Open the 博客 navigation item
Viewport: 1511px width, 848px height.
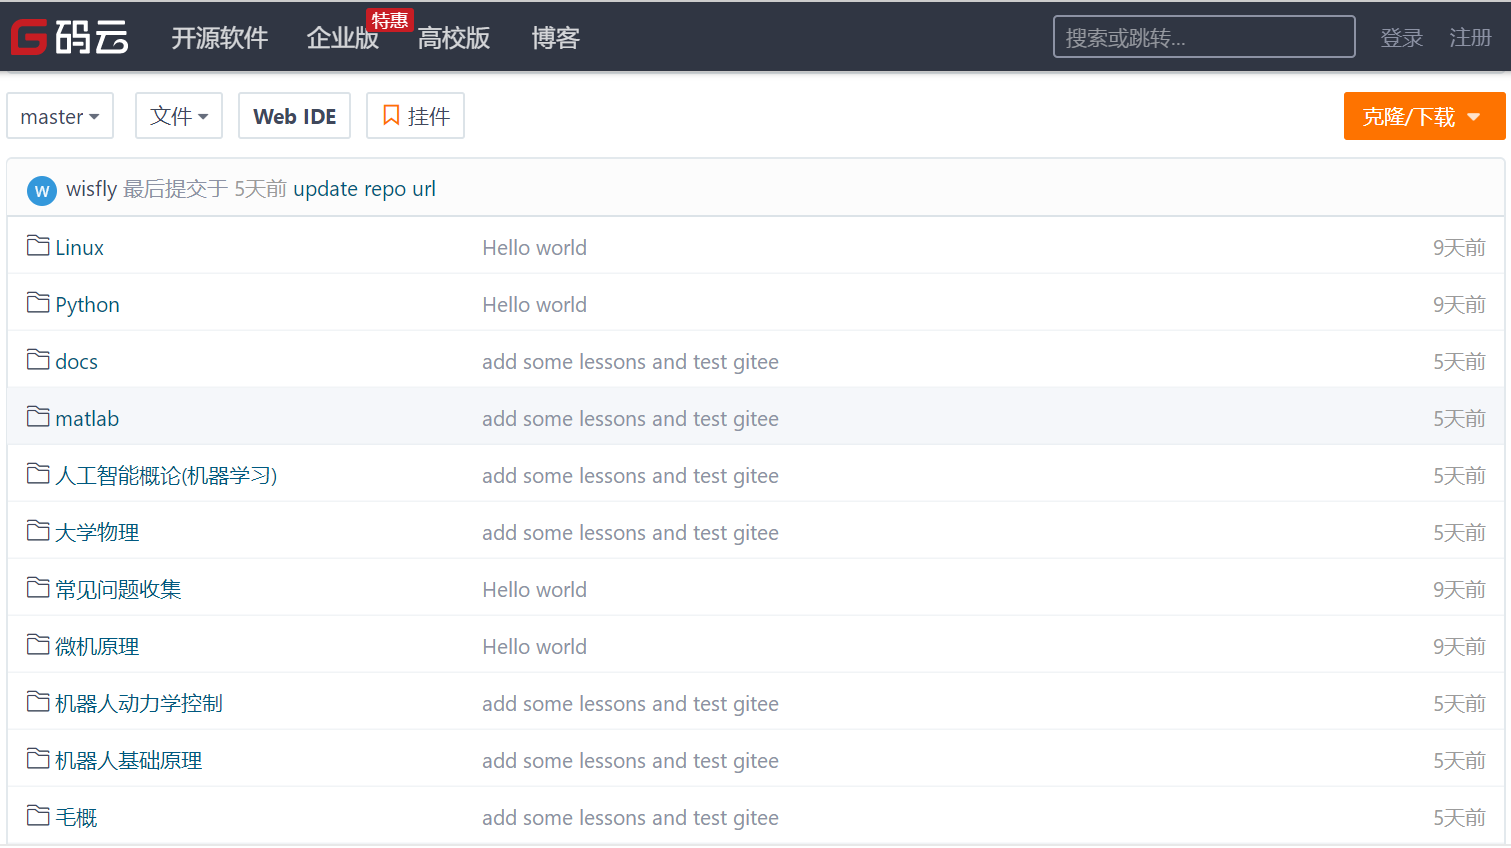(555, 38)
